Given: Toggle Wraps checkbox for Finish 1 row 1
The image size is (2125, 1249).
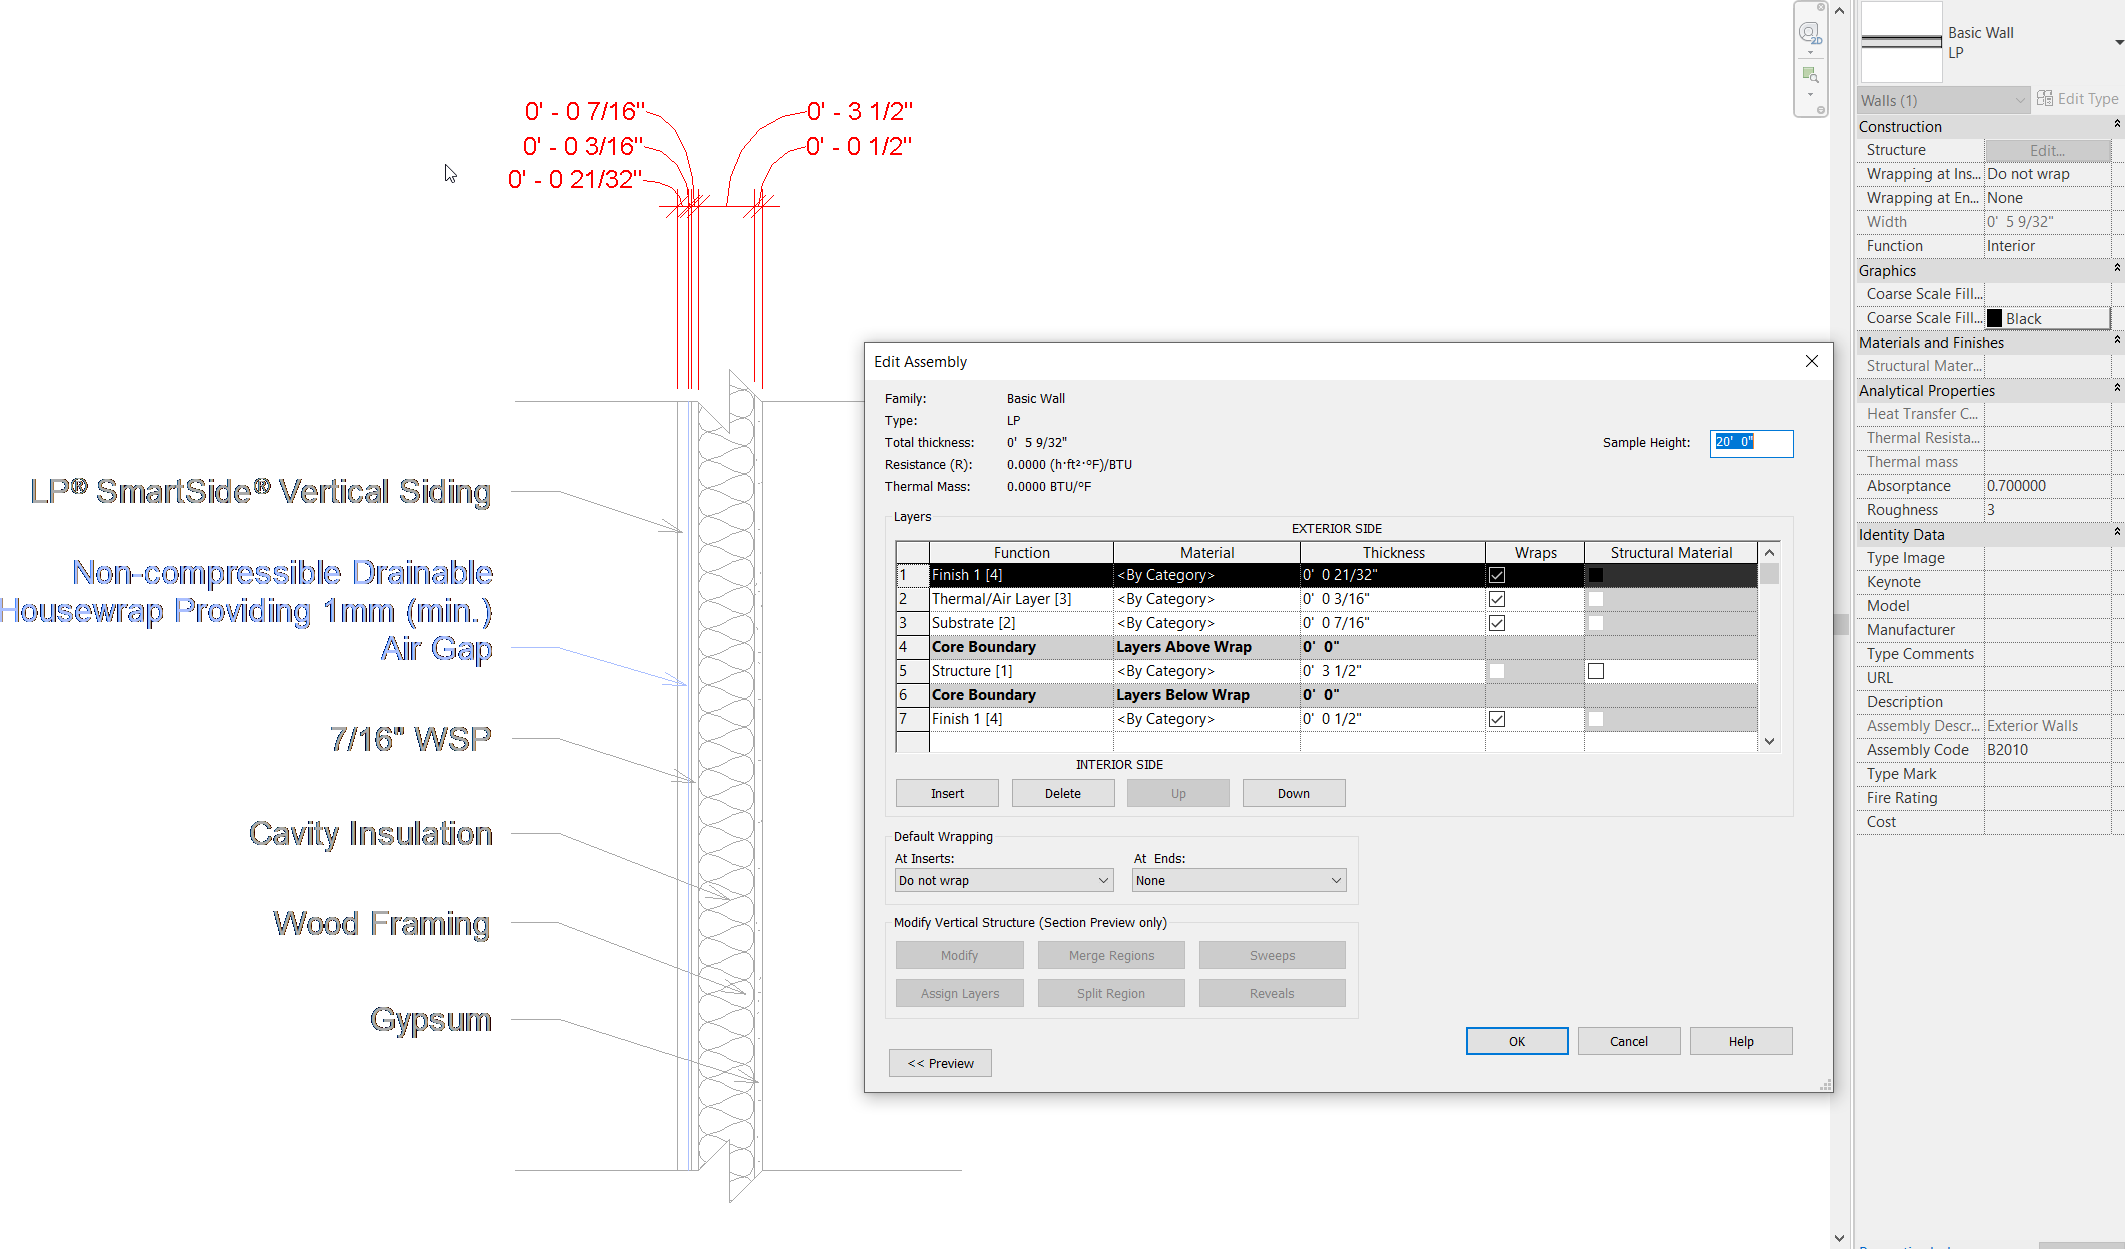Looking at the screenshot, I should tap(1497, 575).
